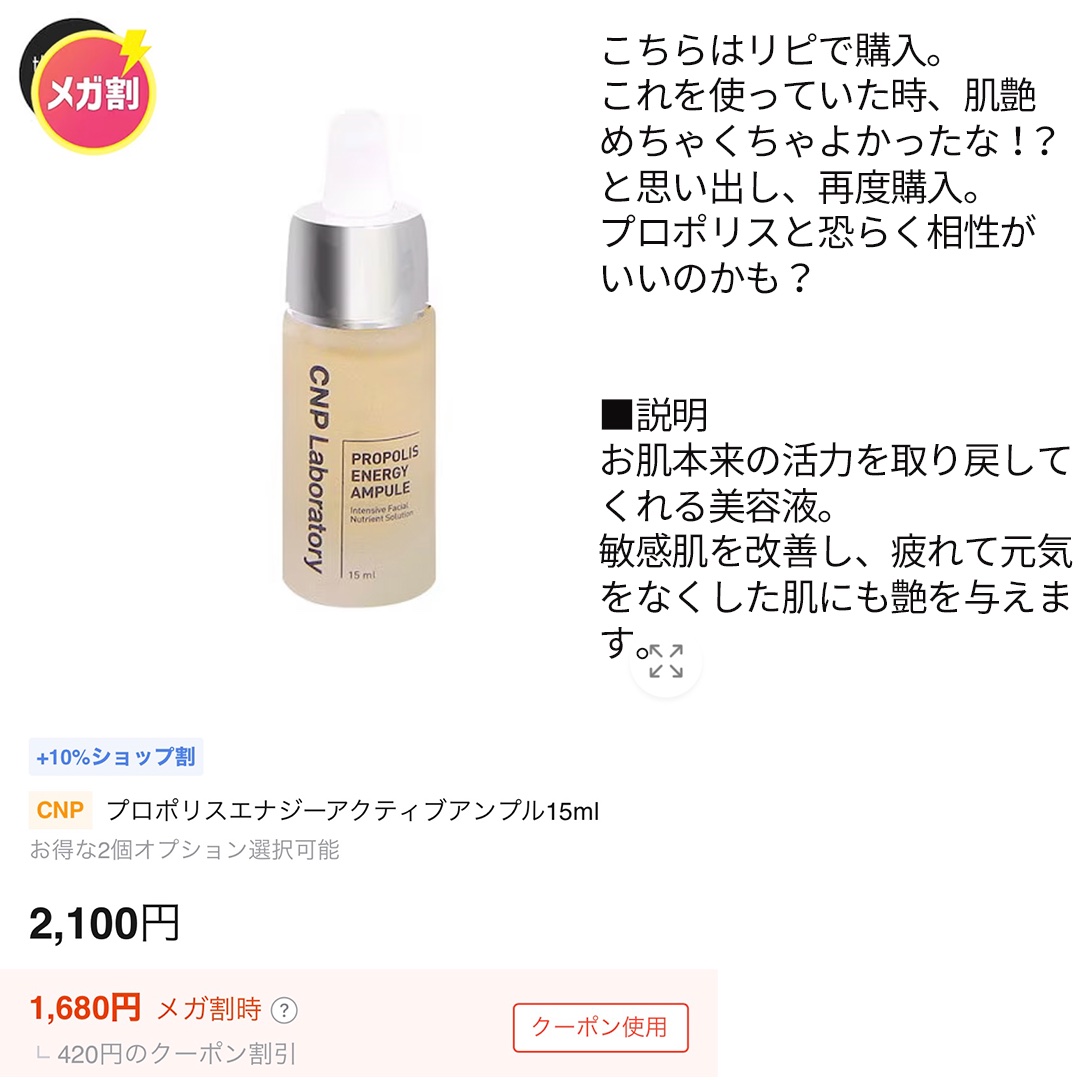Open the プロポリスエナジーアクティブアンプル15ml product title
This screenshot has width=1080, height=1080.
click(x=353, y=811)
